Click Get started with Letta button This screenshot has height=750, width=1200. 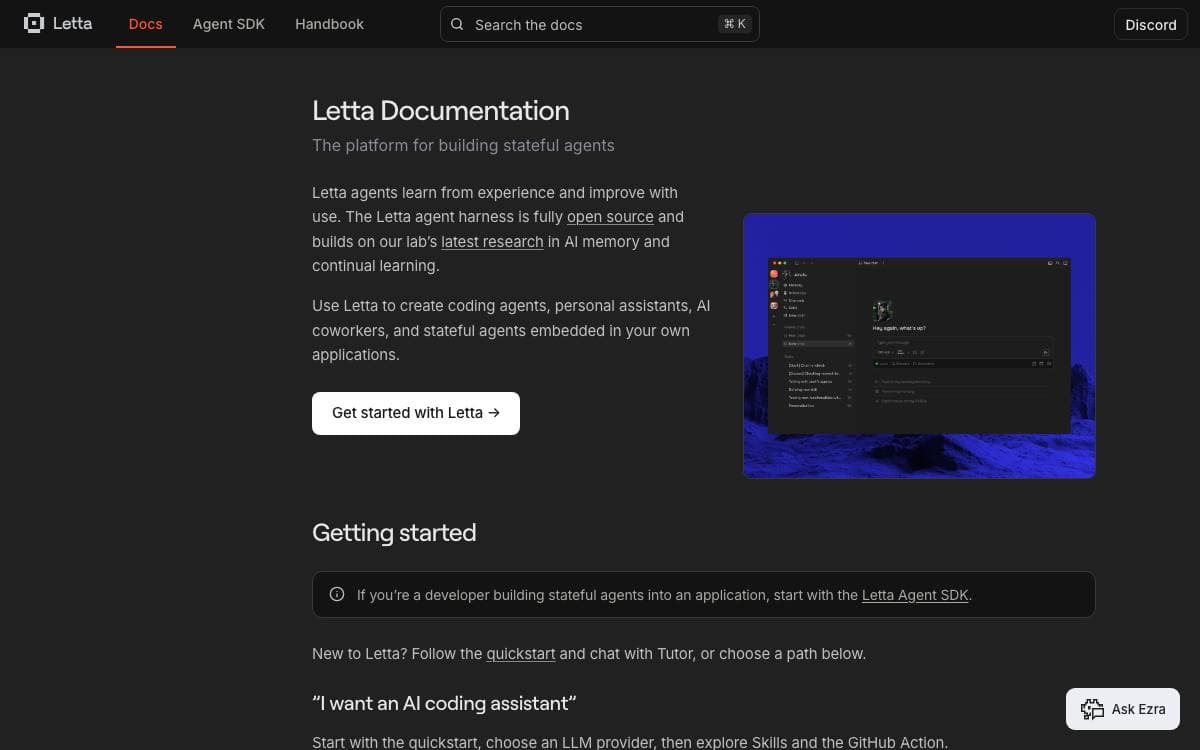click(x=416, y=413)
